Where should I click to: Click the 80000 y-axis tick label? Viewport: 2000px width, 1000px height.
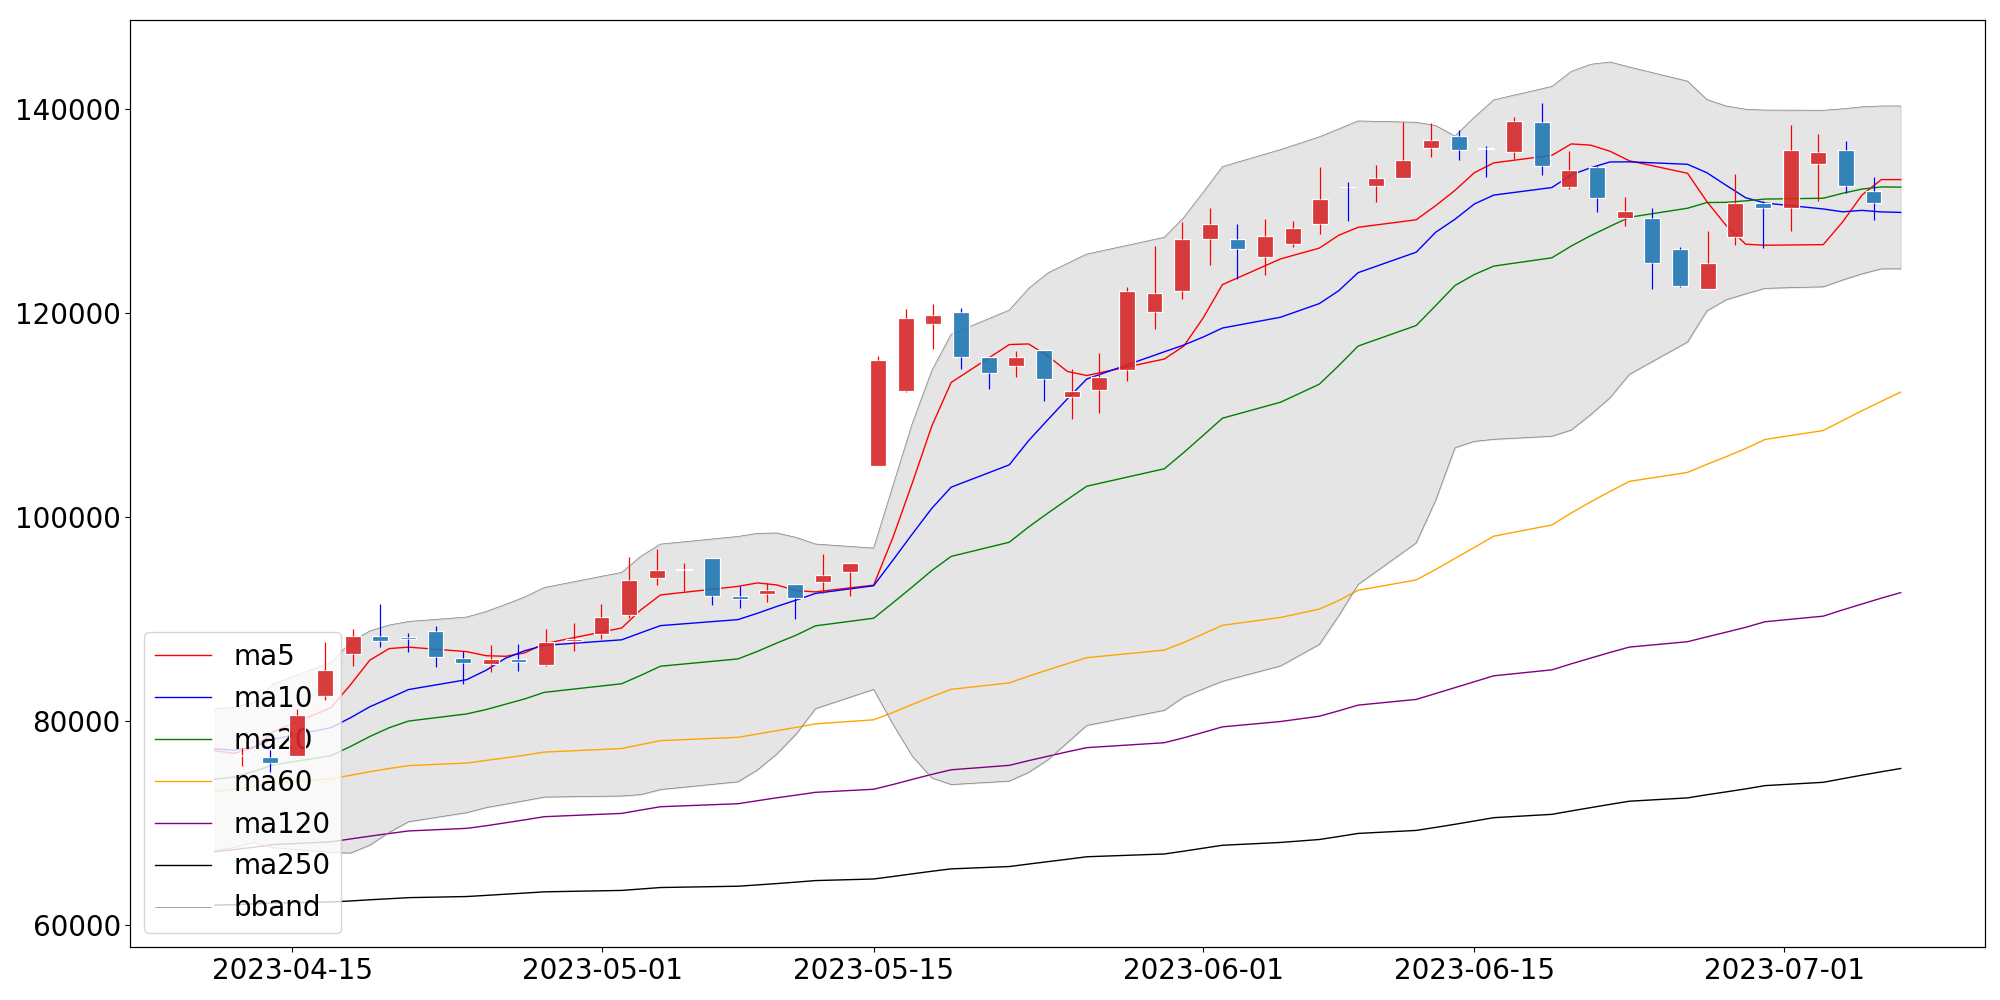[77, 722]
